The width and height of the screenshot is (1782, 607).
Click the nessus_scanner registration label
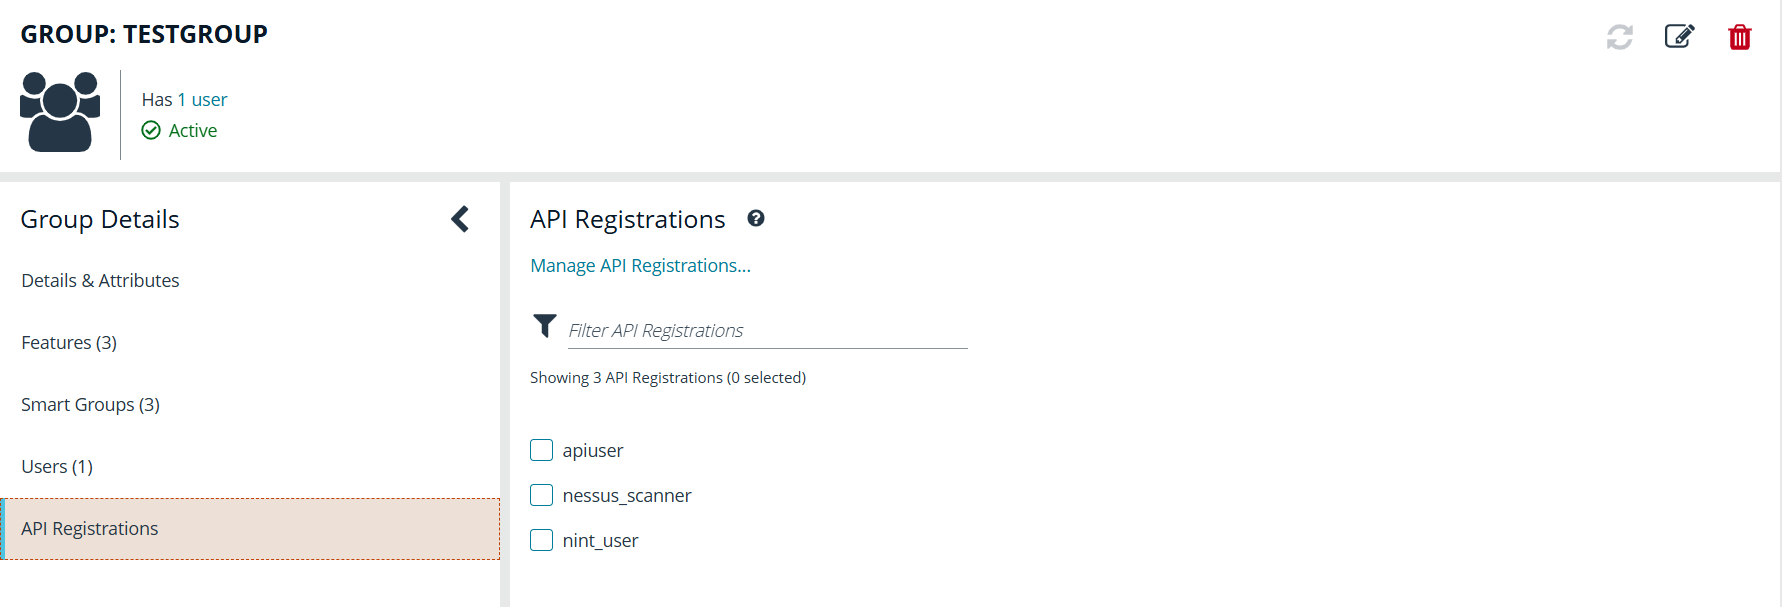coord(627,496)
